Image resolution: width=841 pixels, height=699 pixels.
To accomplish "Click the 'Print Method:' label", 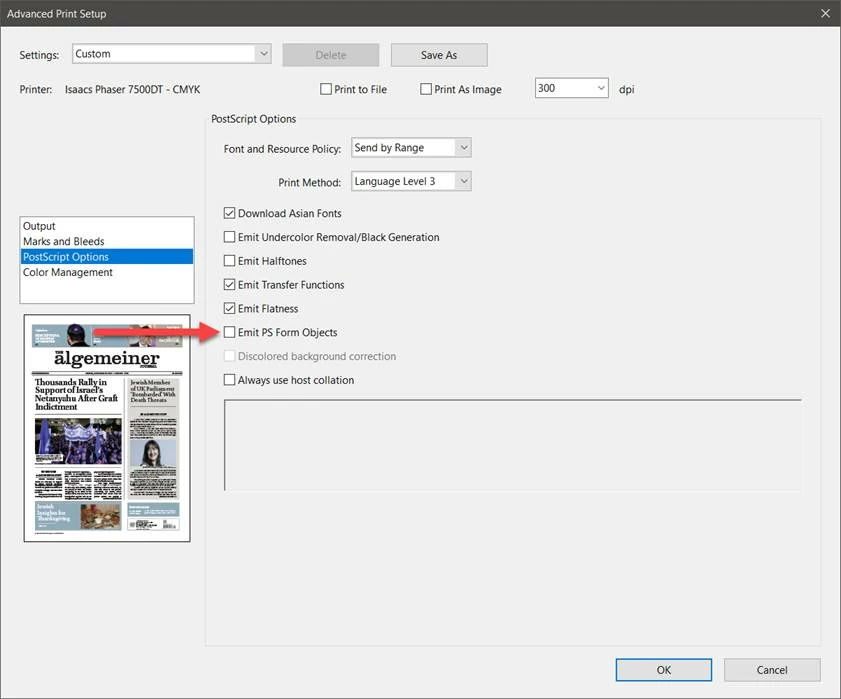I will 309,182.
